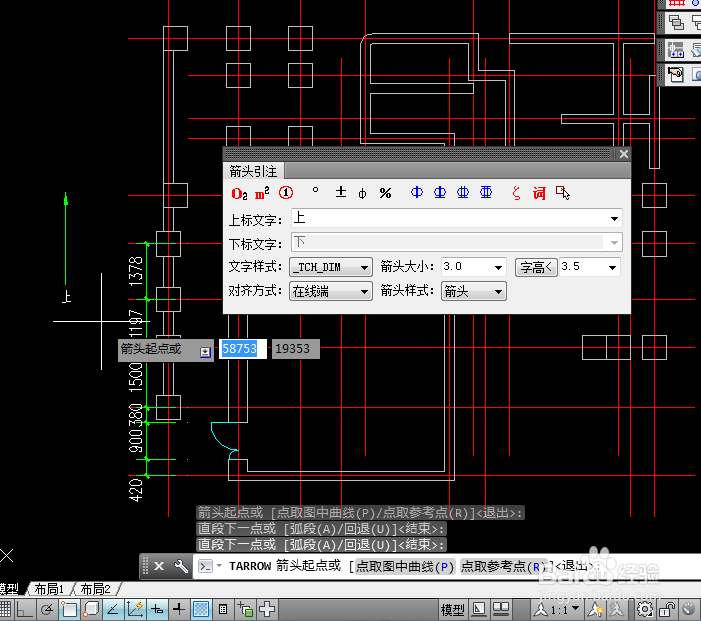
Task: Toggle selection cycling status icon
Action: pyautogui.click(x=245, y=609)
